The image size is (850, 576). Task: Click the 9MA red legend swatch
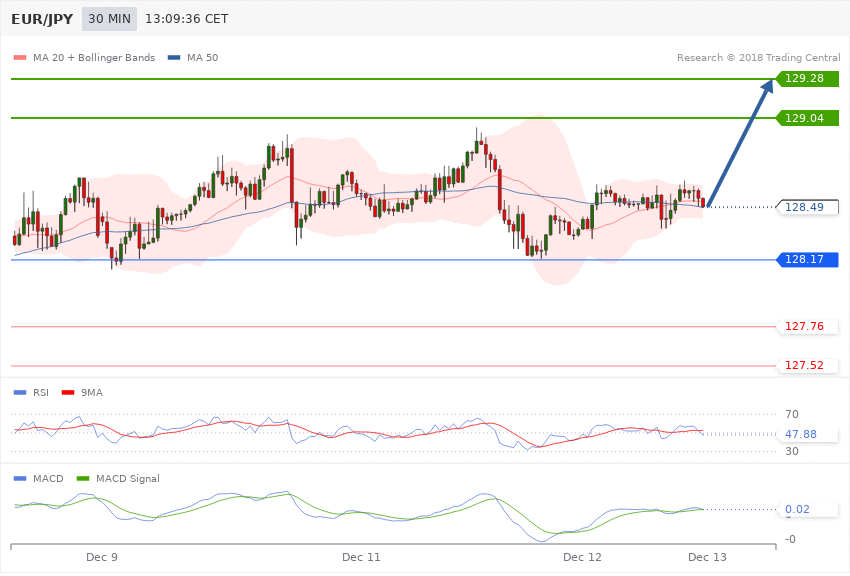(68, 392)
